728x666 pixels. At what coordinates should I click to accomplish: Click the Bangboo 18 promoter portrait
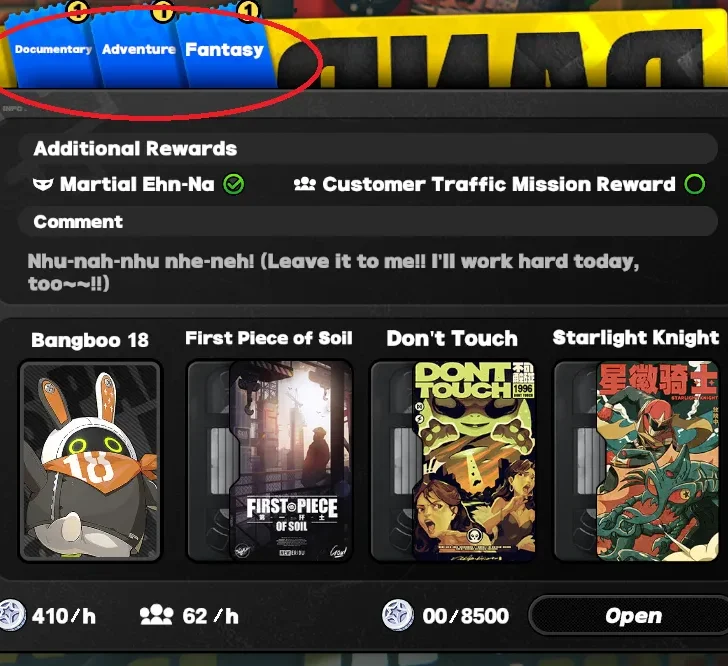click(x=90, y=460)
